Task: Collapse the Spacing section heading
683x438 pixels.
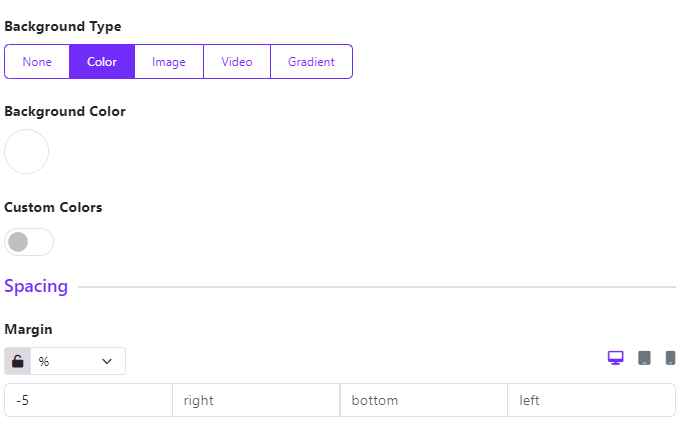Action: coord(36,286)
